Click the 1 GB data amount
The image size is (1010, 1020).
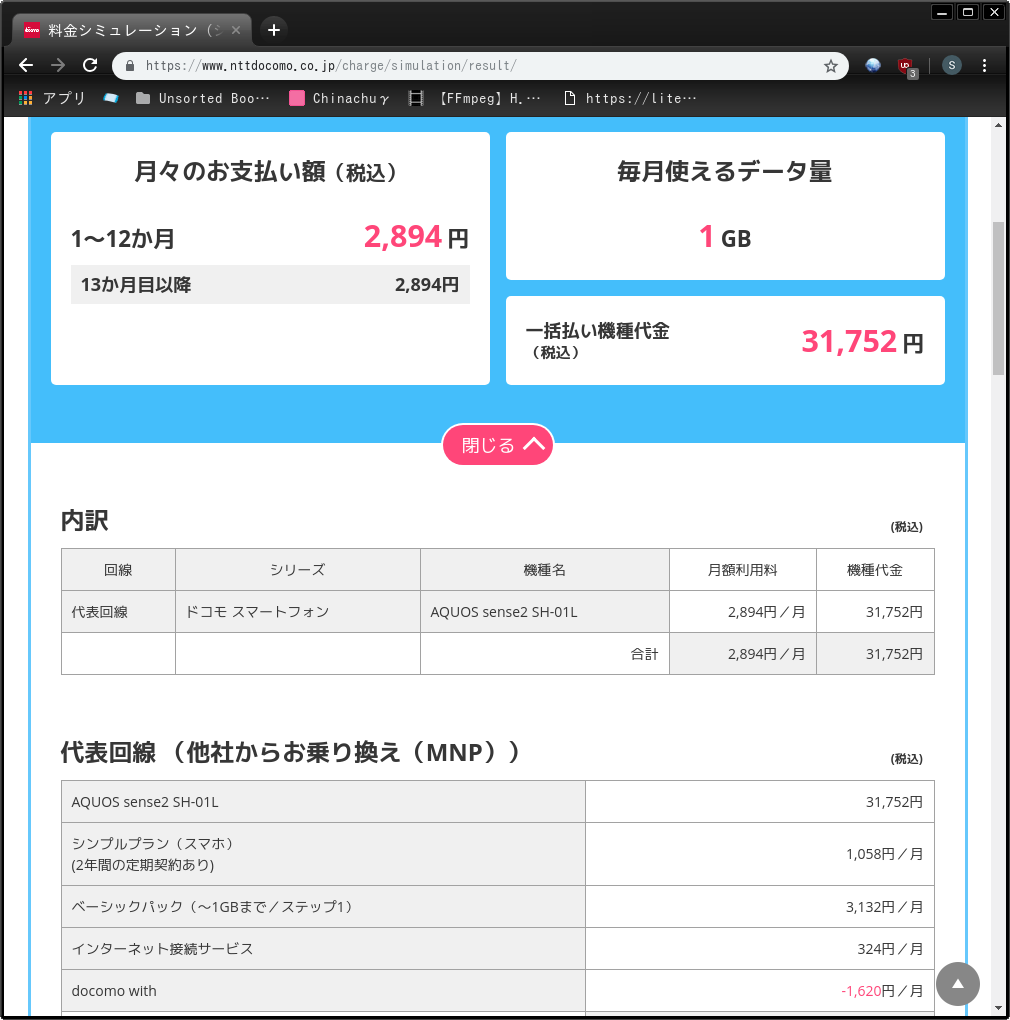725,237
